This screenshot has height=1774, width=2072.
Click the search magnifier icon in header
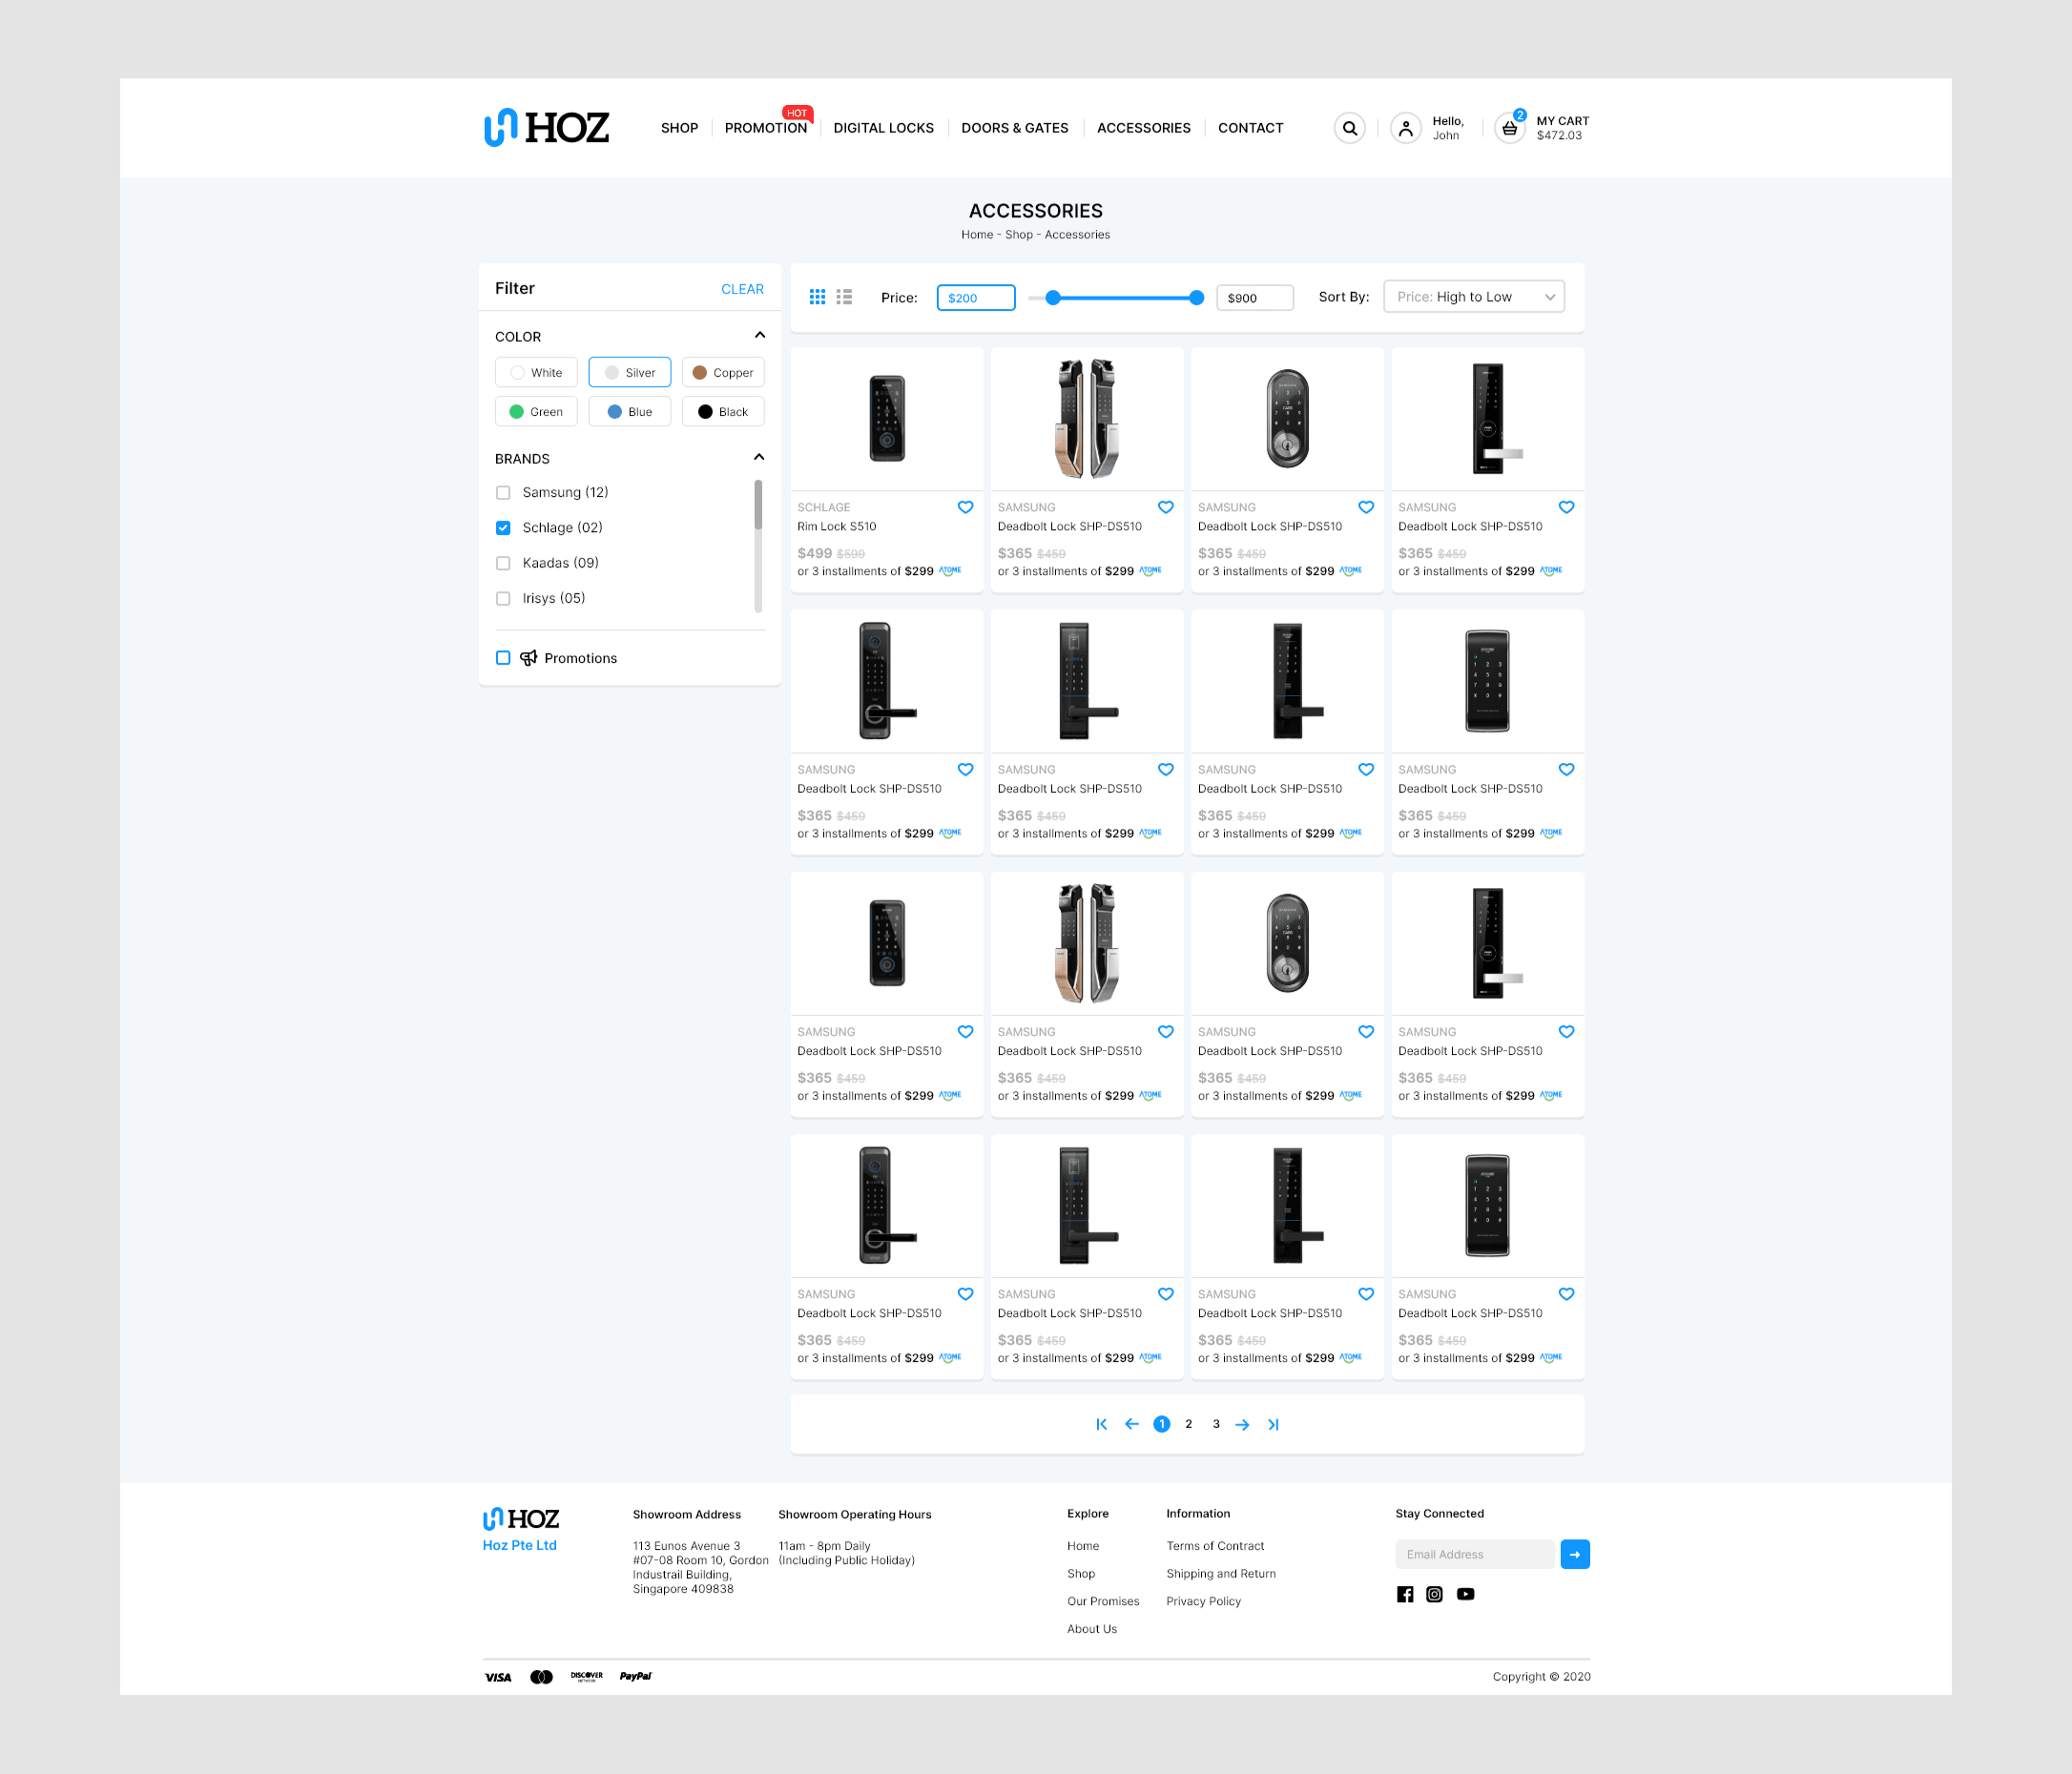pos(1349,128)
